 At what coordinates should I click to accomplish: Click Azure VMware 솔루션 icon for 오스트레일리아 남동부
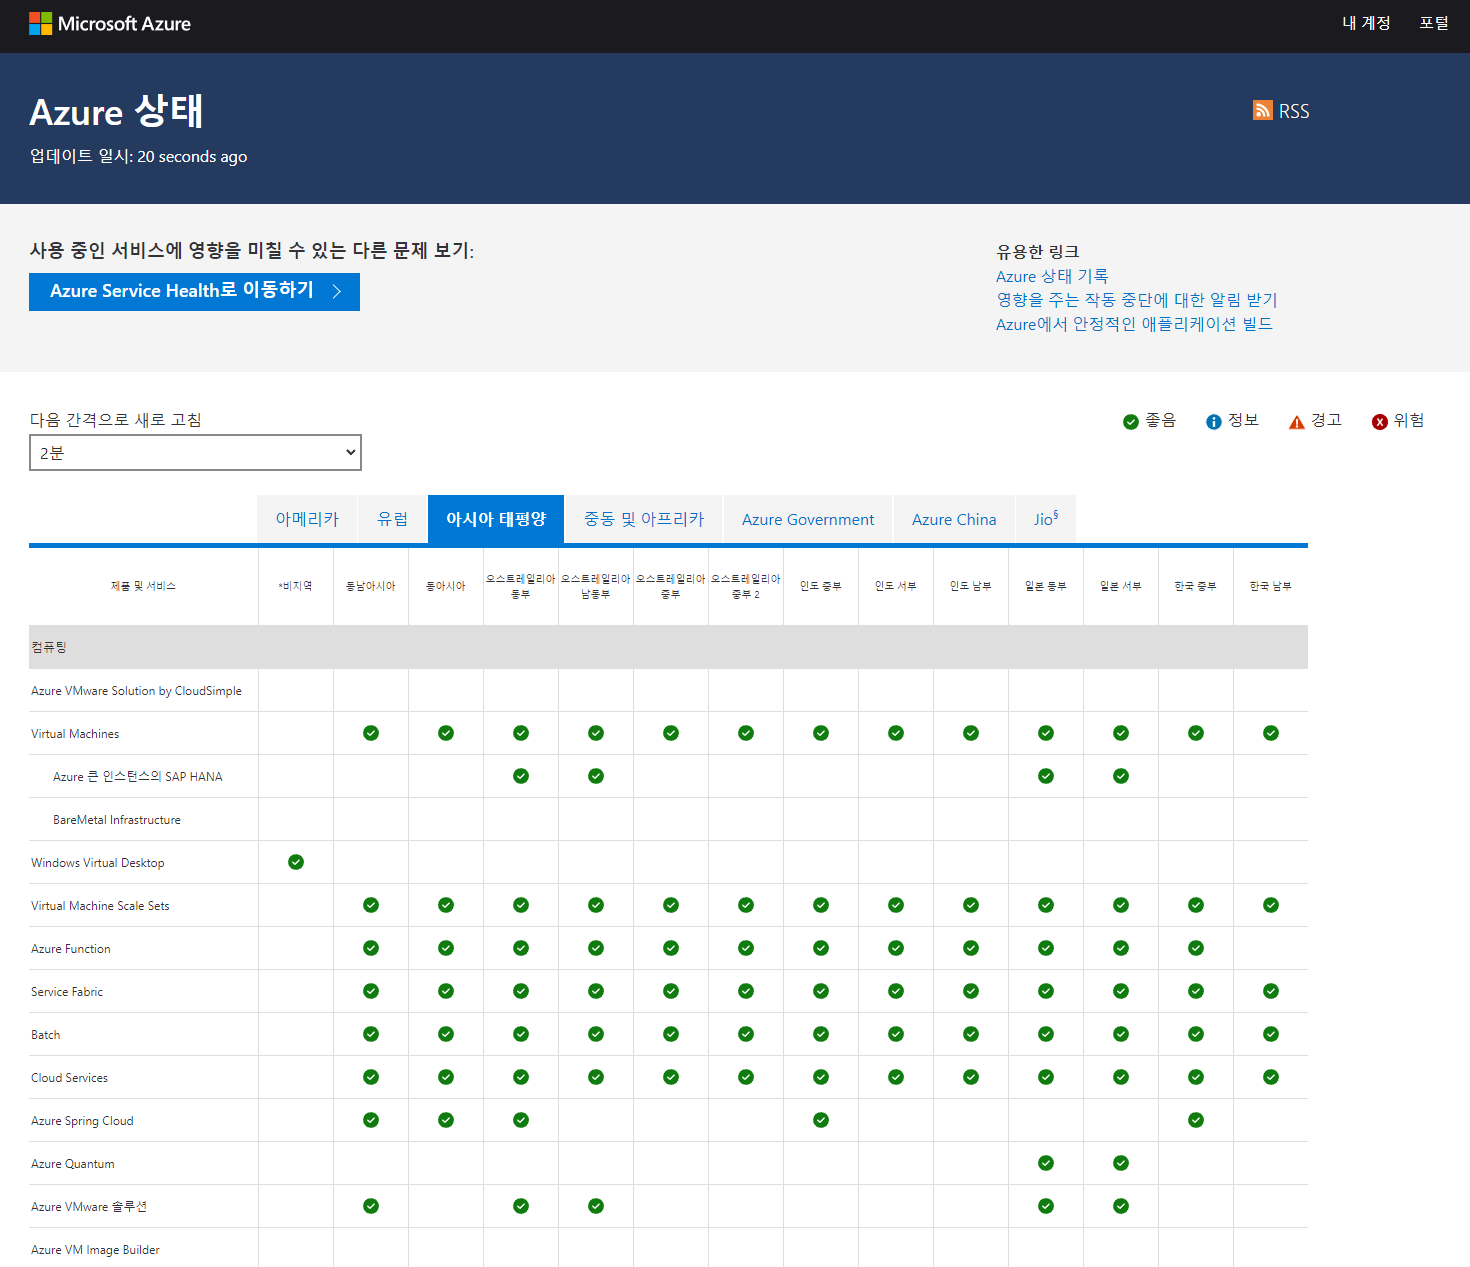[596, 1206]
